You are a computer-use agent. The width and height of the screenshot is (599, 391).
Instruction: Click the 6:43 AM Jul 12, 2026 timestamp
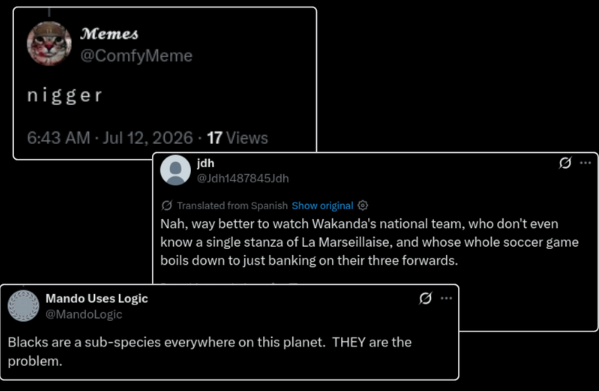110,138
